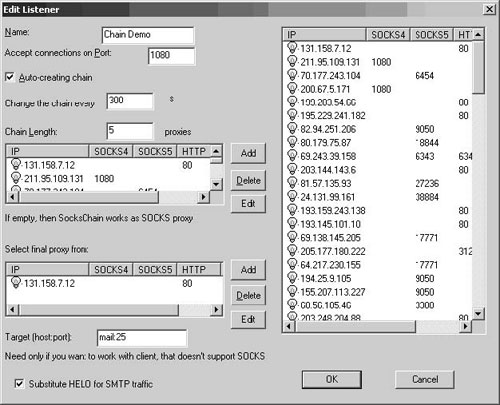Click the up arrow of the right proxy list's vertical scrollbar
Screen dimensions: 500x405
pyautogui.click(x=478, y=35)
